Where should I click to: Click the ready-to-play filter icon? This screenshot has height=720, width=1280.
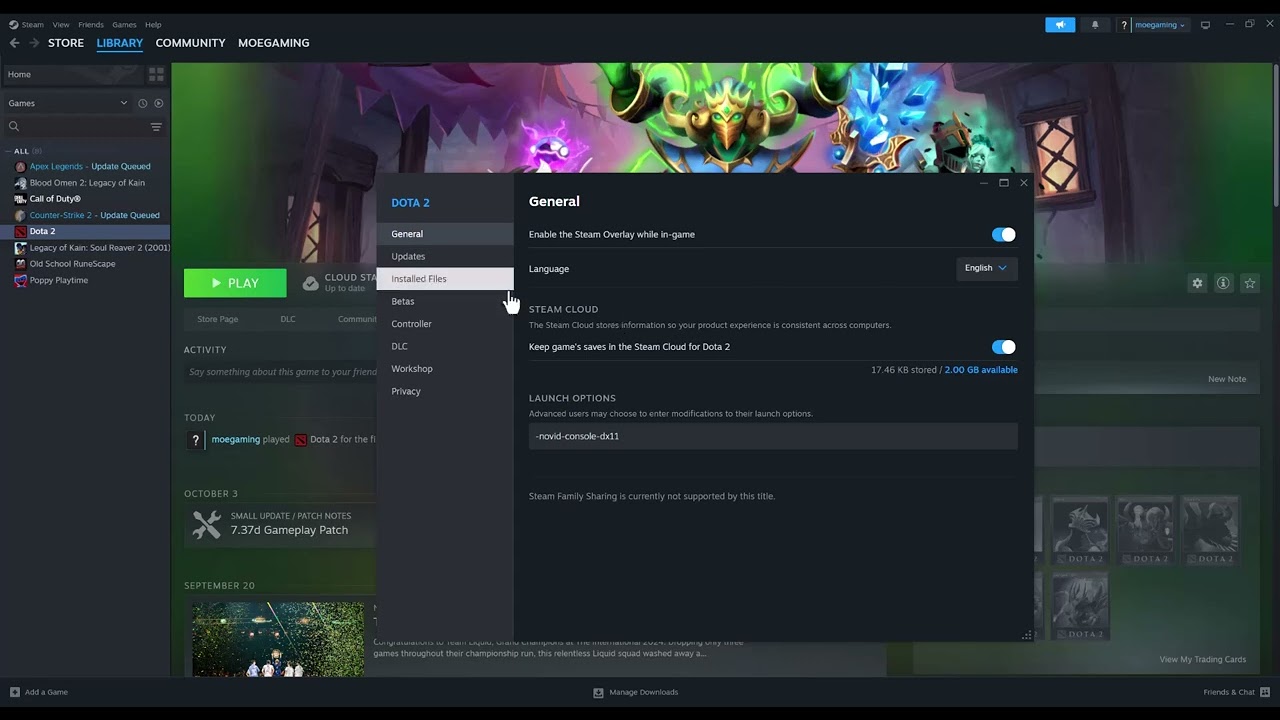click(158, 103)
